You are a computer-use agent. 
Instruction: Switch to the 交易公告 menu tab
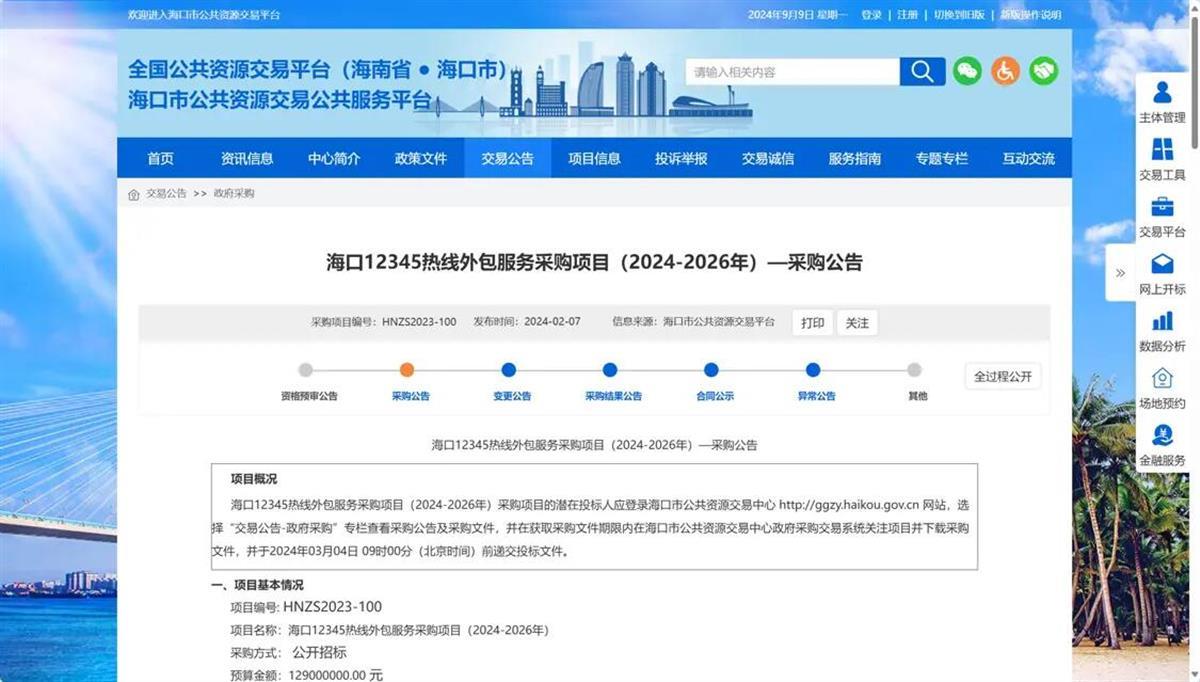(x=507, y=157)
